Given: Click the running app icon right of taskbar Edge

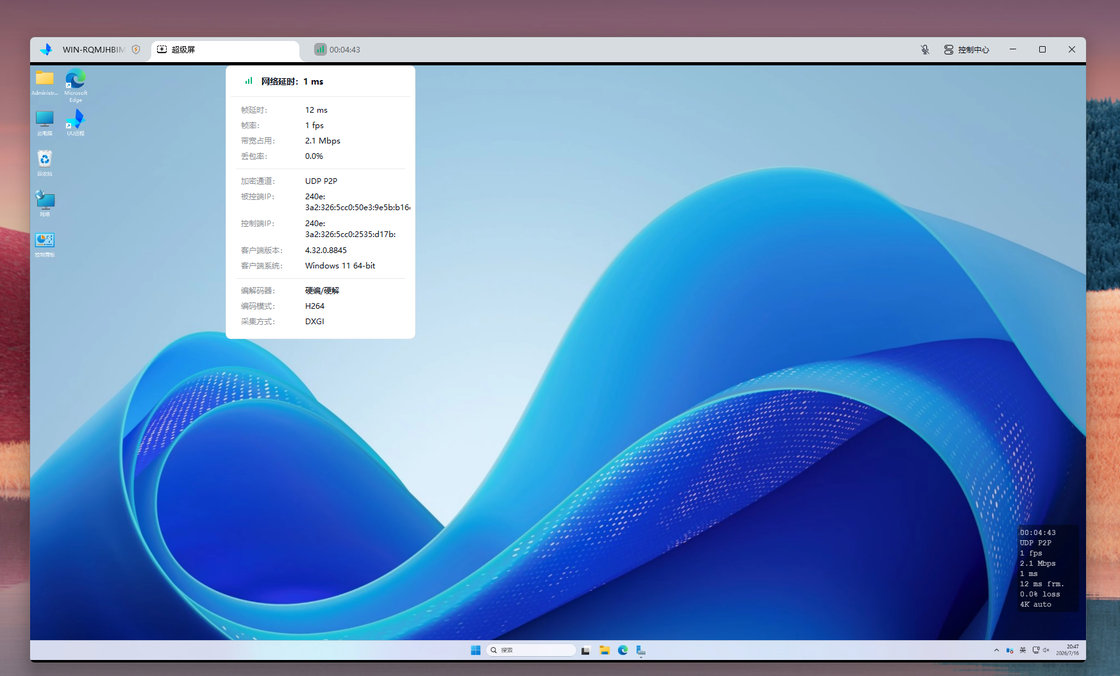Looking at the screenshot, I should (641, 650).
